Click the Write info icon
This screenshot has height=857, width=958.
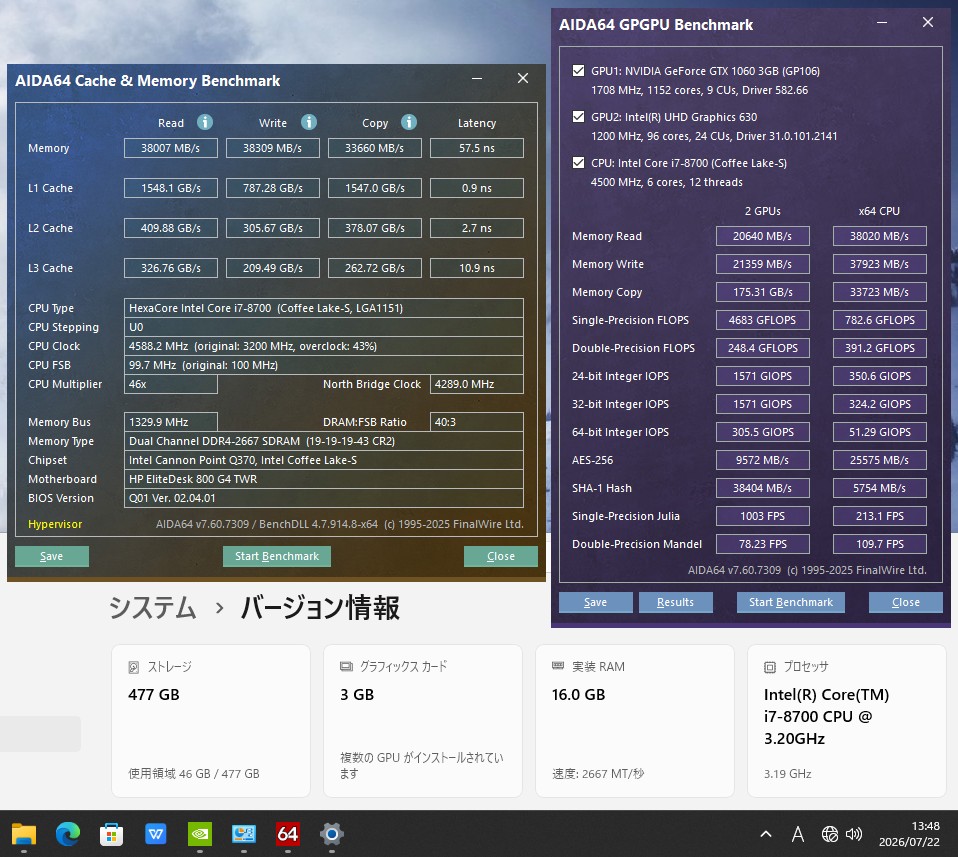[309, 122]
